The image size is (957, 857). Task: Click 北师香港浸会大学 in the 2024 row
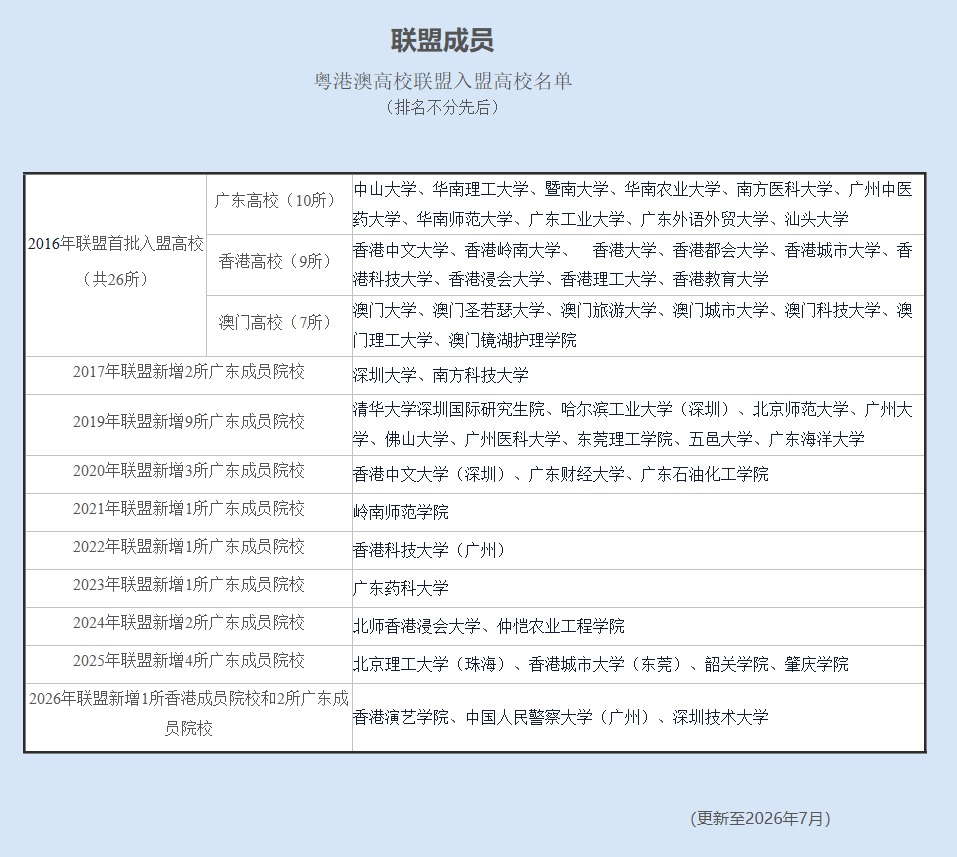tap(417, 626)
